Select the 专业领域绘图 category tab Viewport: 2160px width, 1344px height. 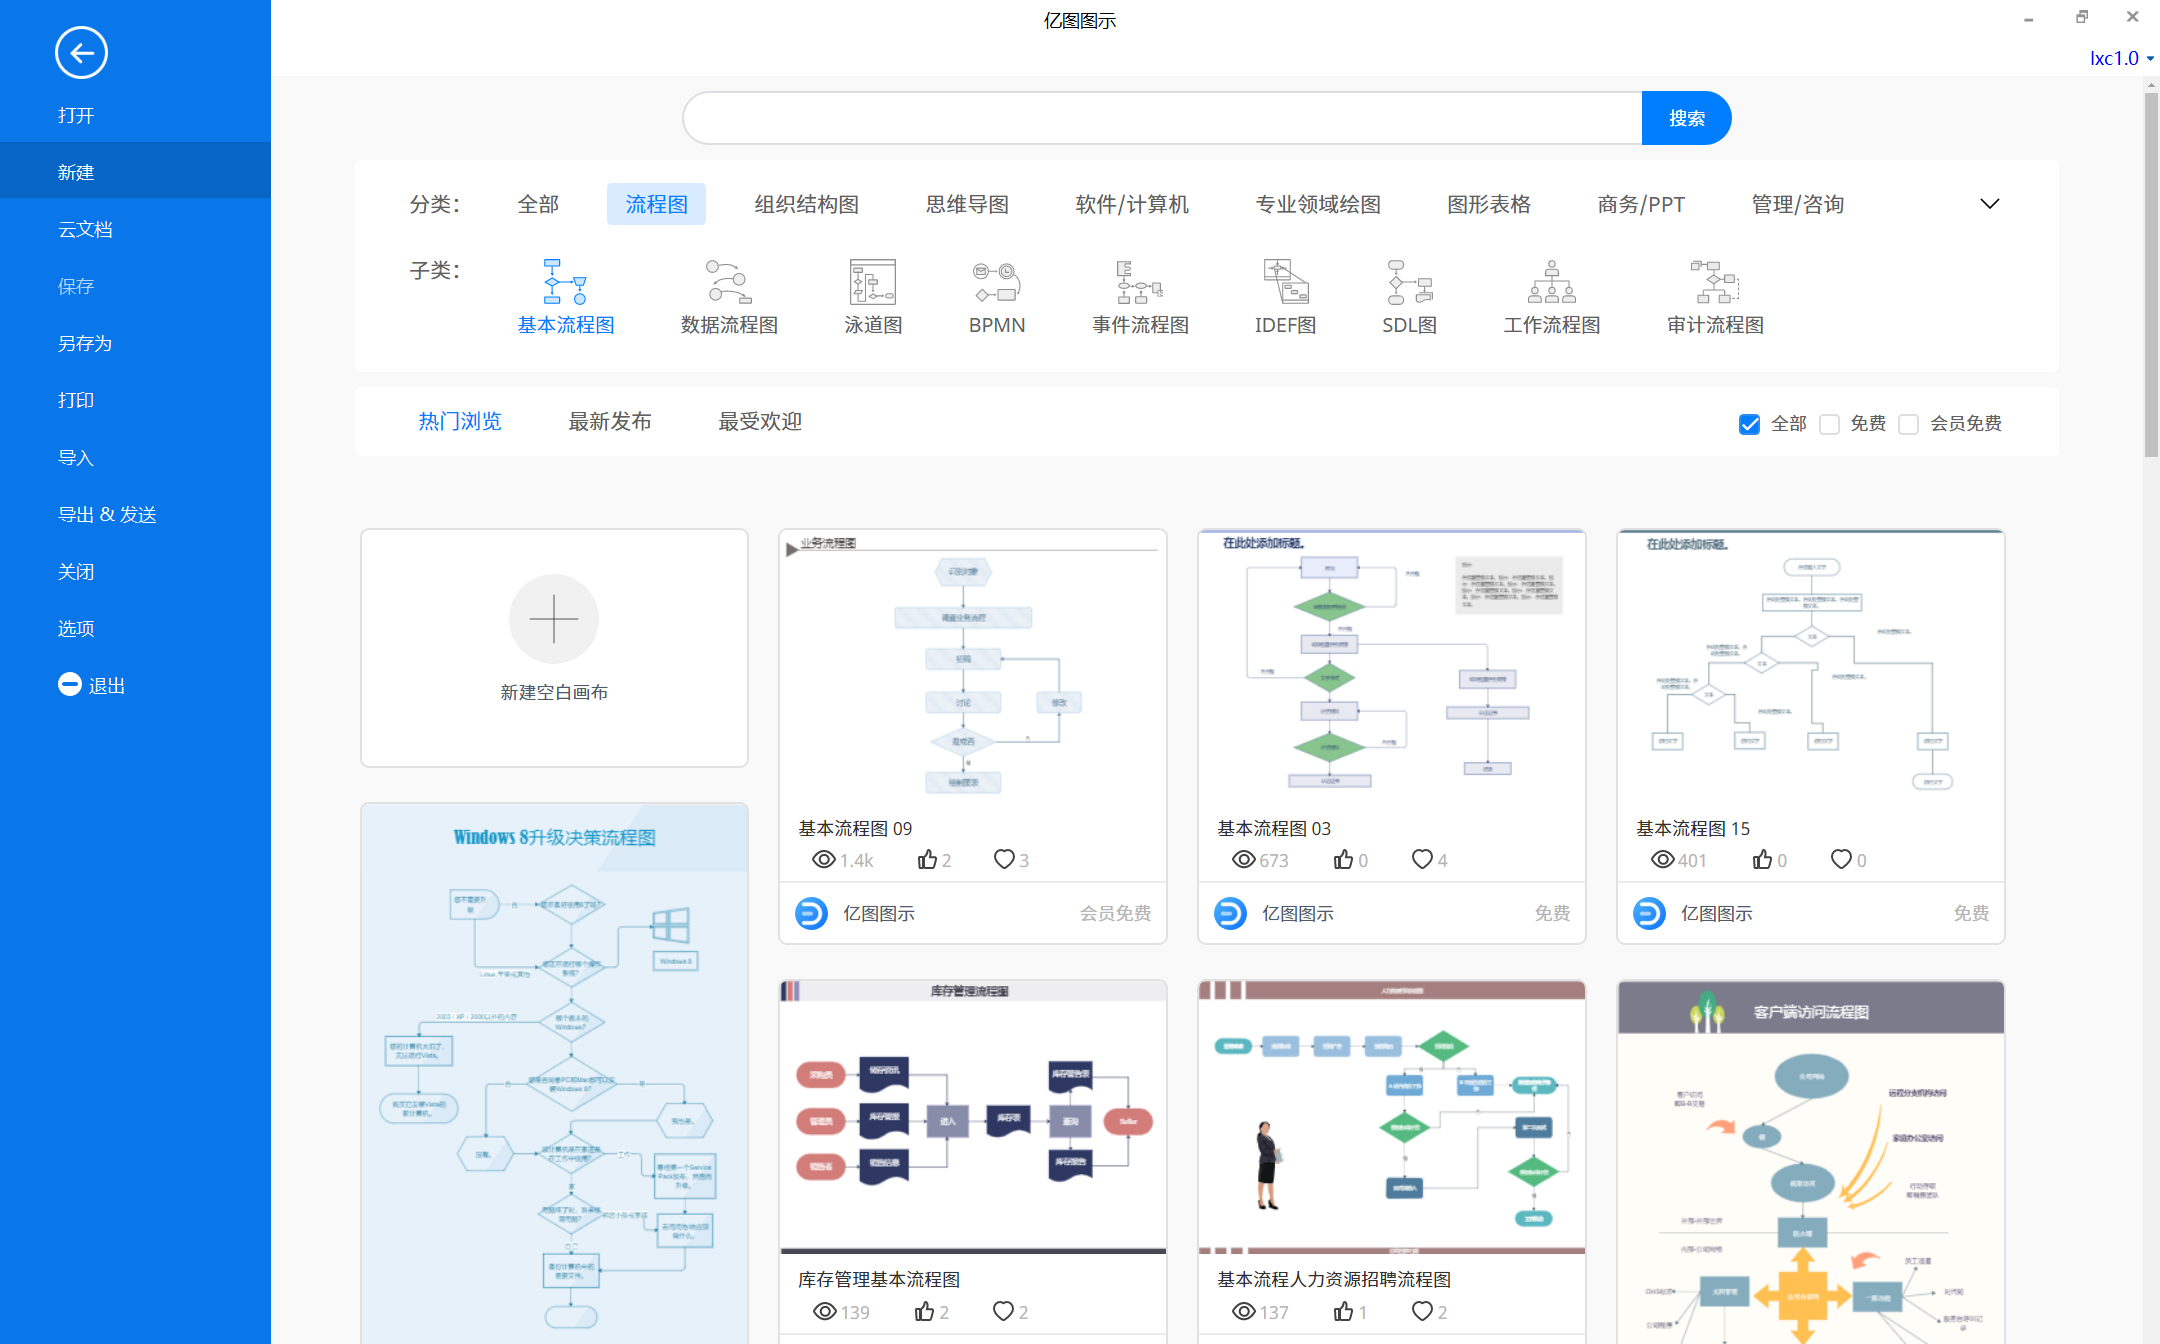tap(1318, 204)
